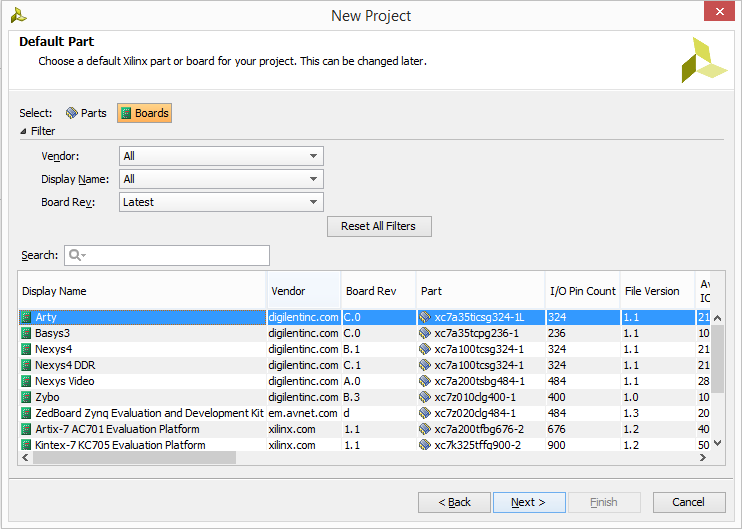Click the vertical scrollbar thumb

point(717,359)
